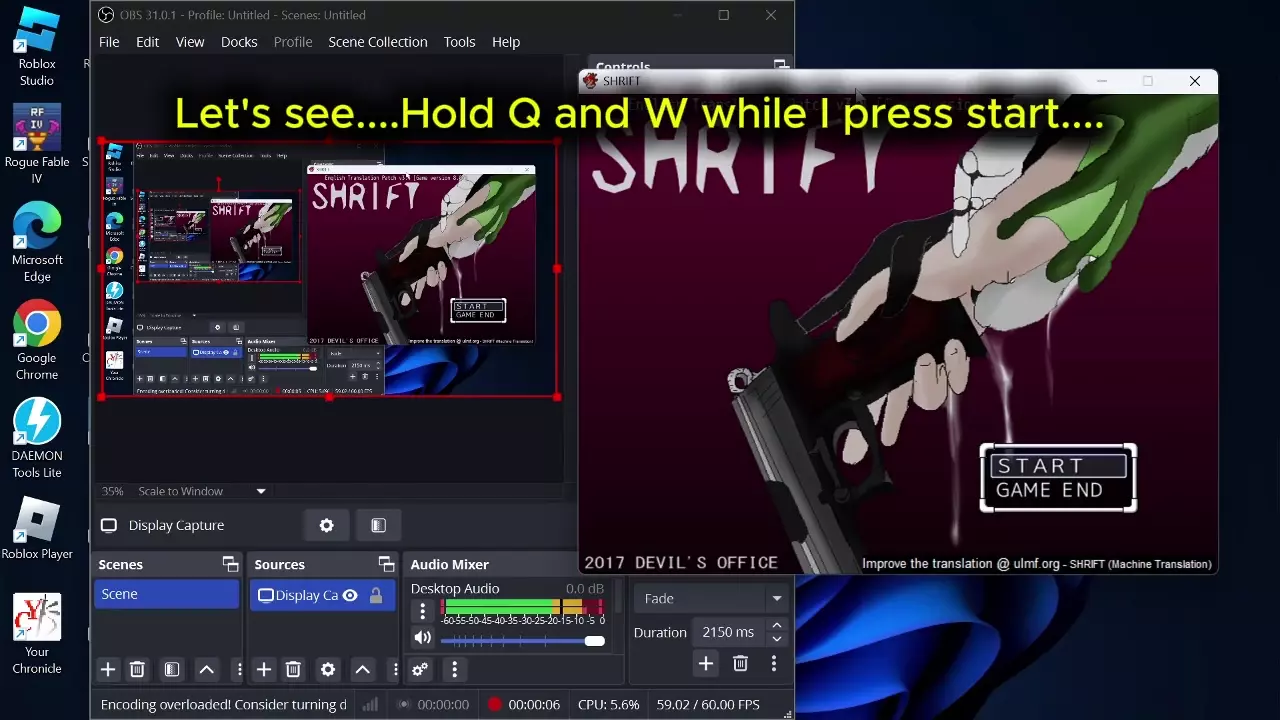Hide Display Capture source via eye icon
Image resolution: width=1280 pixels, height=720 pixels.
point(350,595)
